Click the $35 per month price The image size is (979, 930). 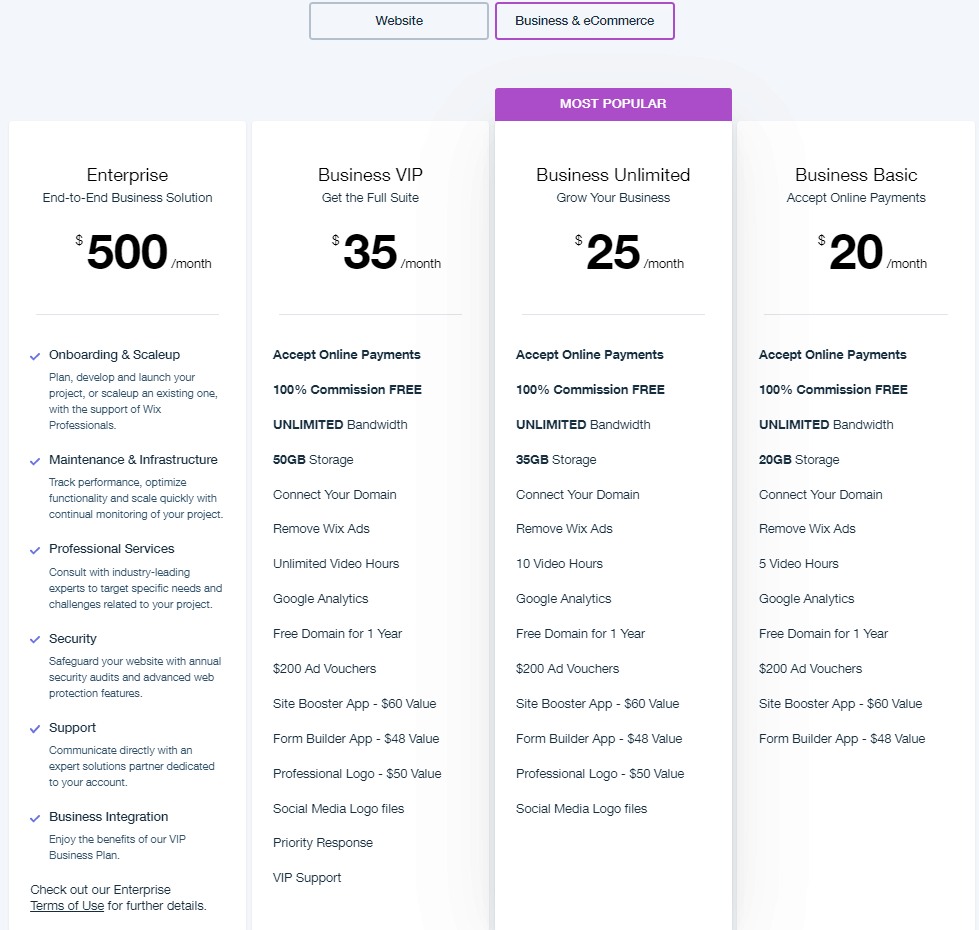(386, 252)
